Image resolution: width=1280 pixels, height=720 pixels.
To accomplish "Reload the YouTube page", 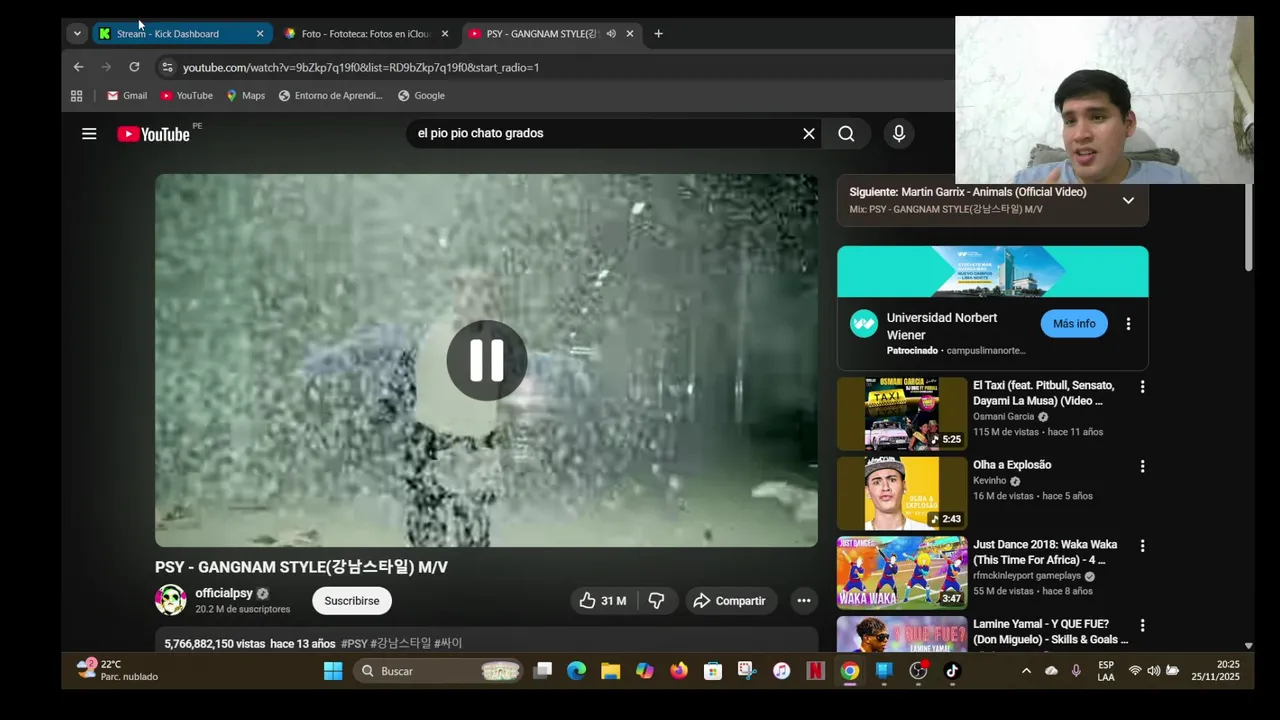I will coord(134,67).
